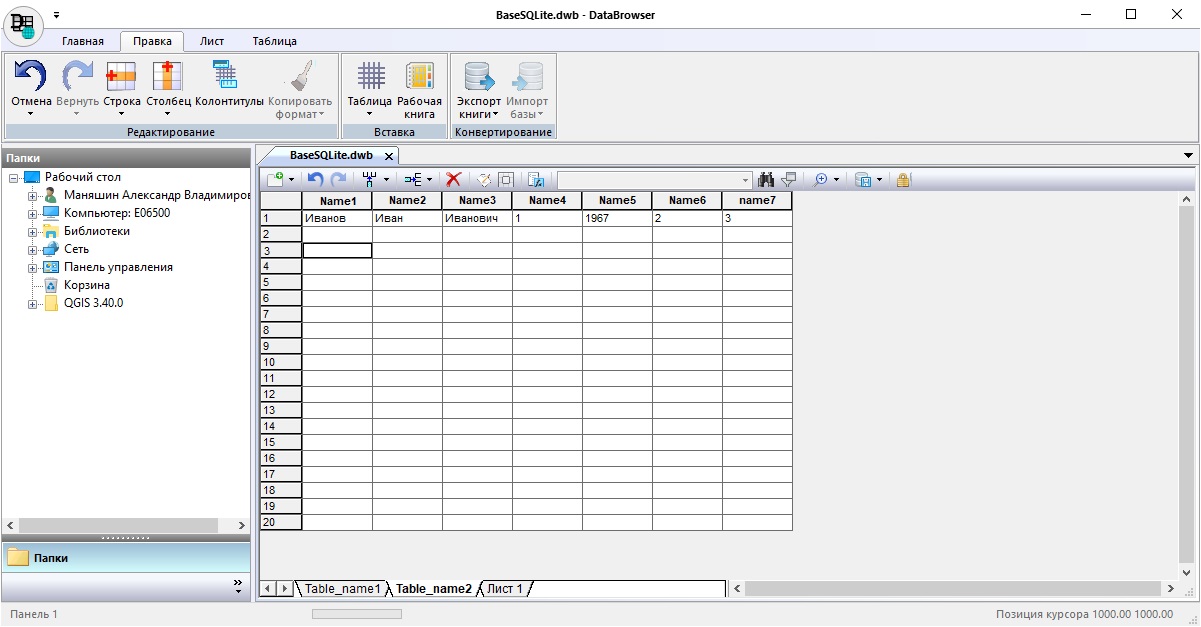The image size is (1201, 627).
Task: Select the cell containing Иванович
Action: [x=476, y=218]
